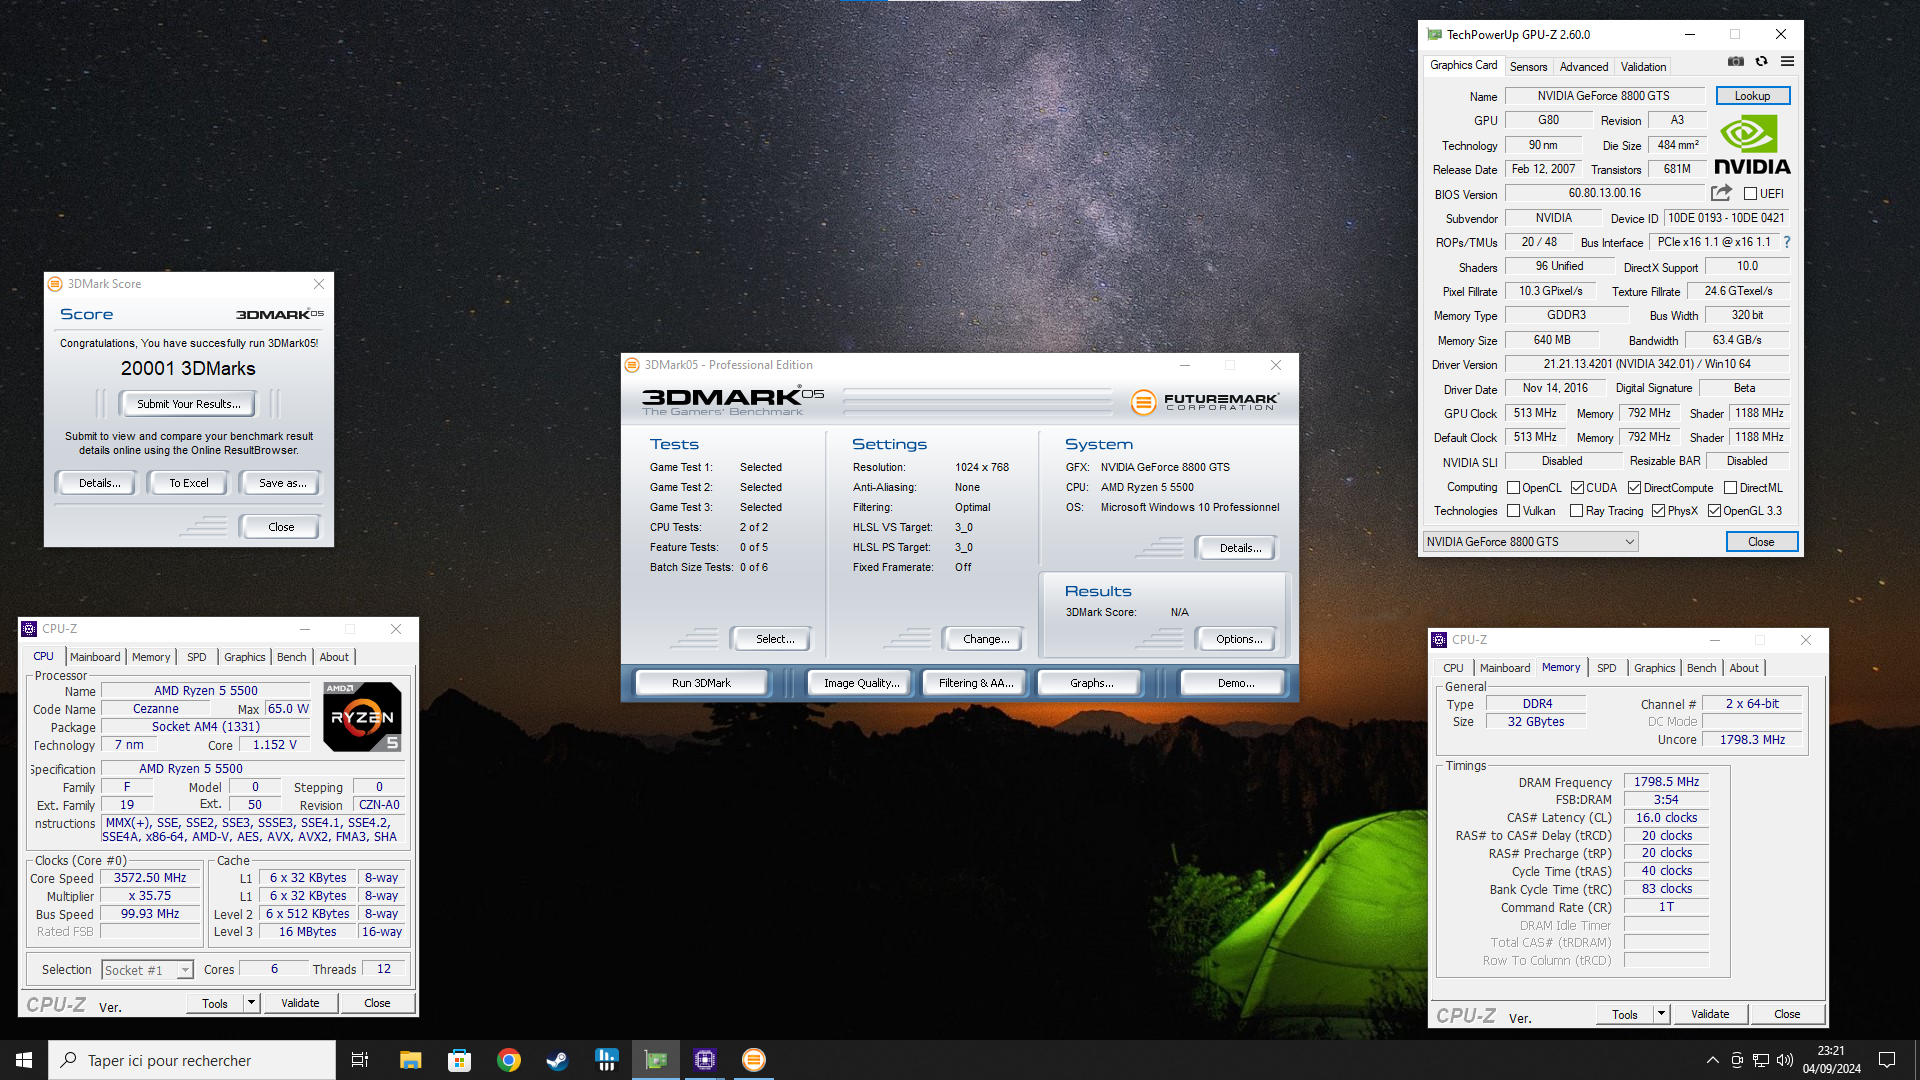This screenshot has width=1920, height=1080.
Task: Toggle the DirectCompute checkbox
Action: pyautogui.click(x=1634, y=488)
